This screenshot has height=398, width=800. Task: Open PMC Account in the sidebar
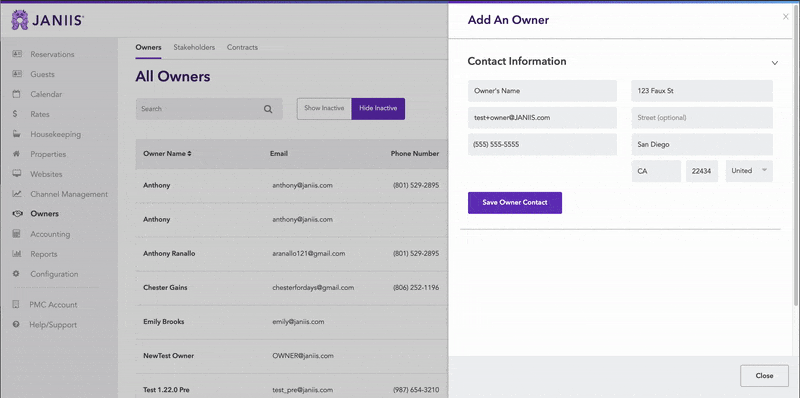(53, 305)
